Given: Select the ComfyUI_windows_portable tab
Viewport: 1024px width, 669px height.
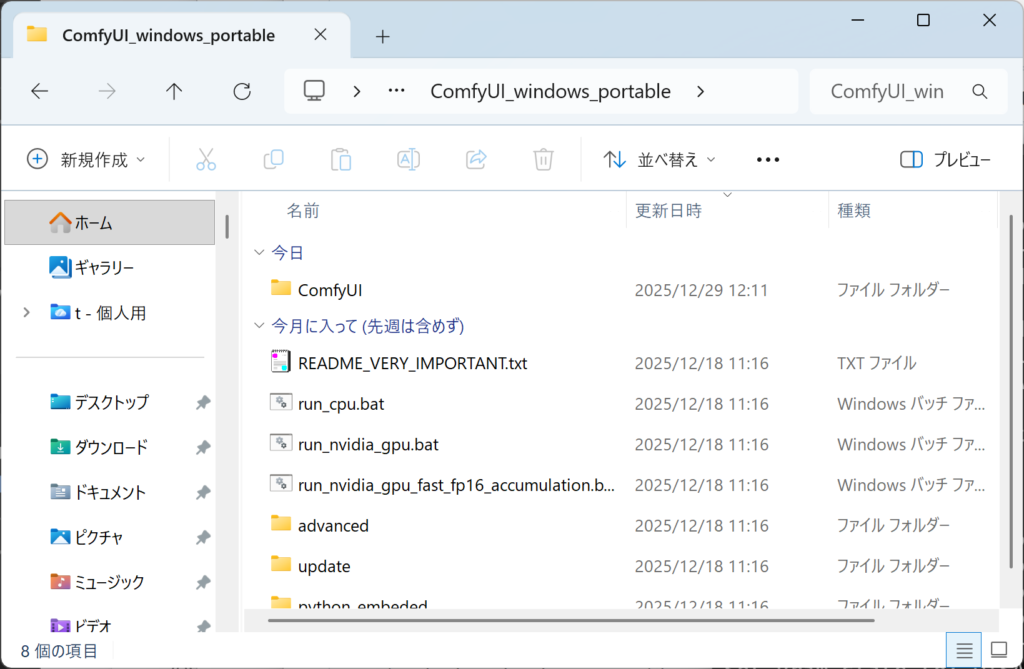Looking at the screenshot, I should pyautogui.click(x=168, y=35).
